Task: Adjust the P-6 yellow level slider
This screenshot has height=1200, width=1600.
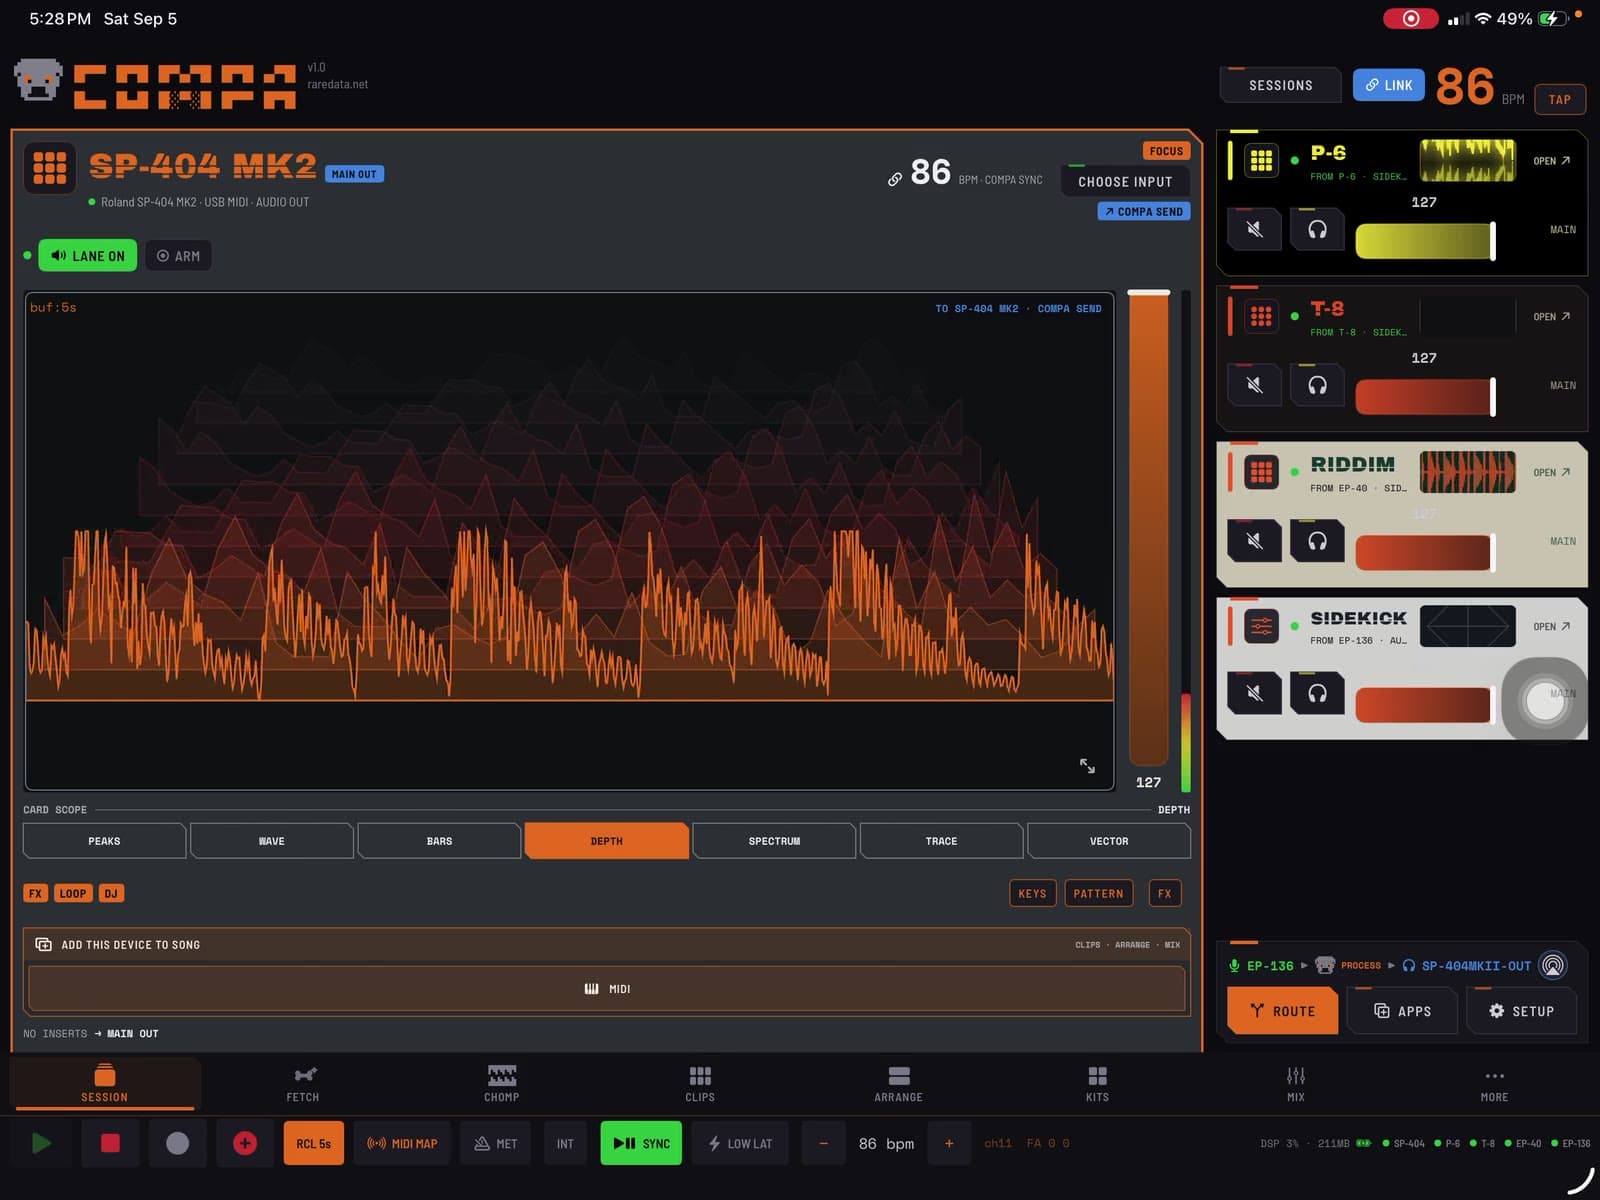Action: [1425, 242]
